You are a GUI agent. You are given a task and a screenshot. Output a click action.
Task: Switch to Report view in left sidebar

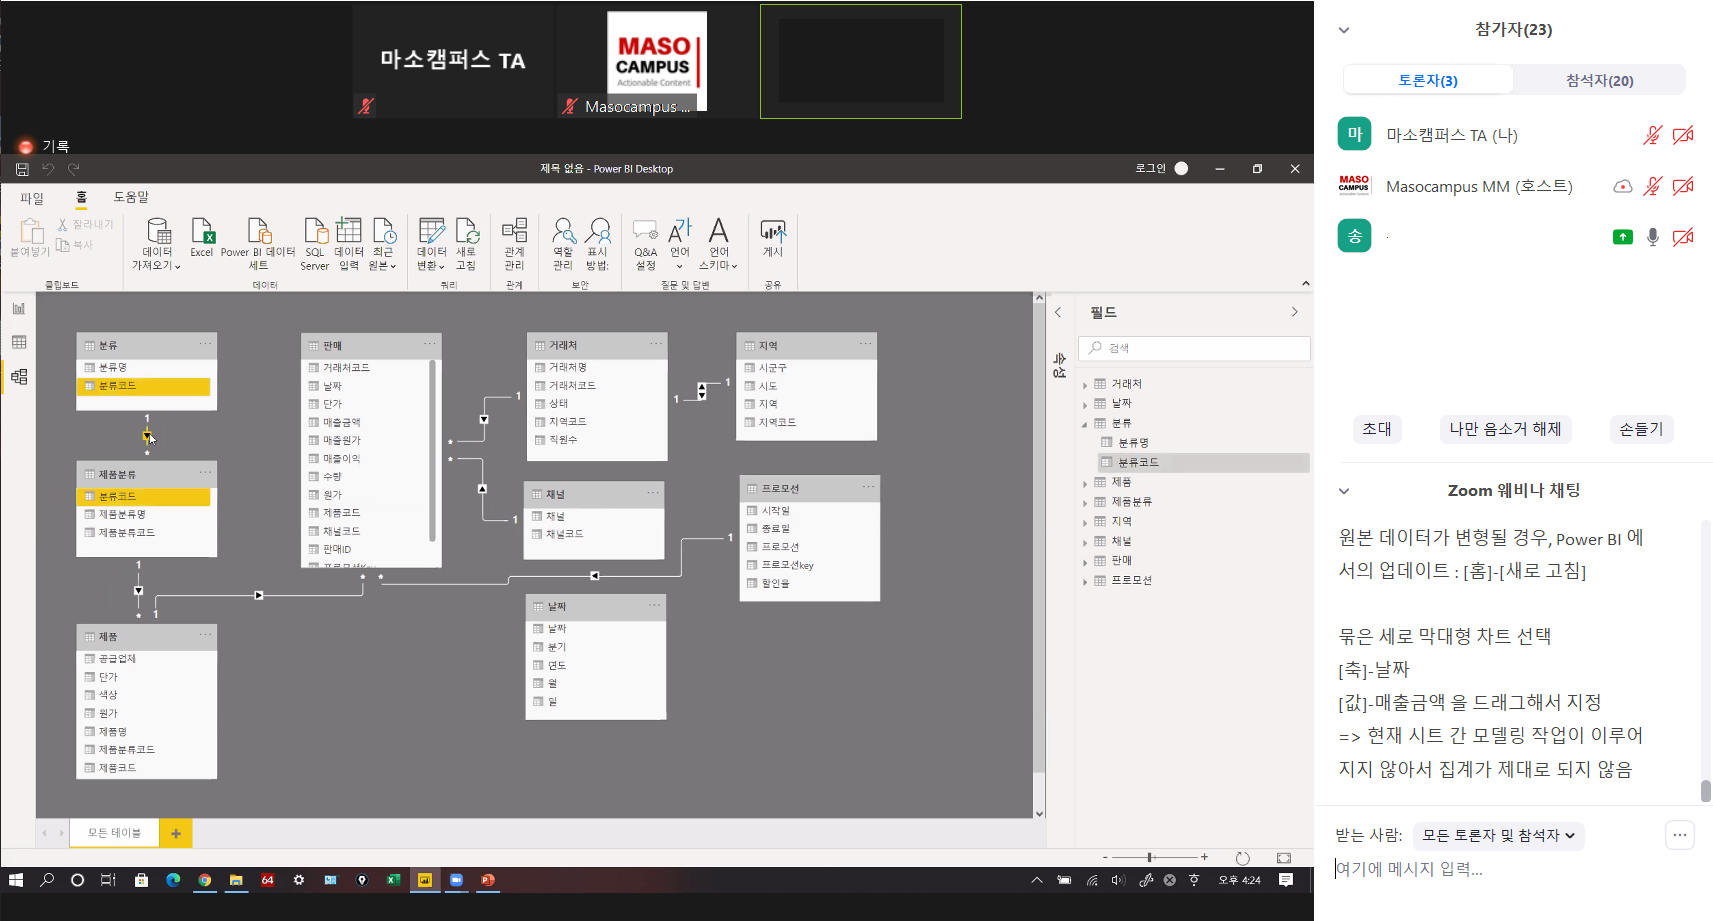click(19, 309)
